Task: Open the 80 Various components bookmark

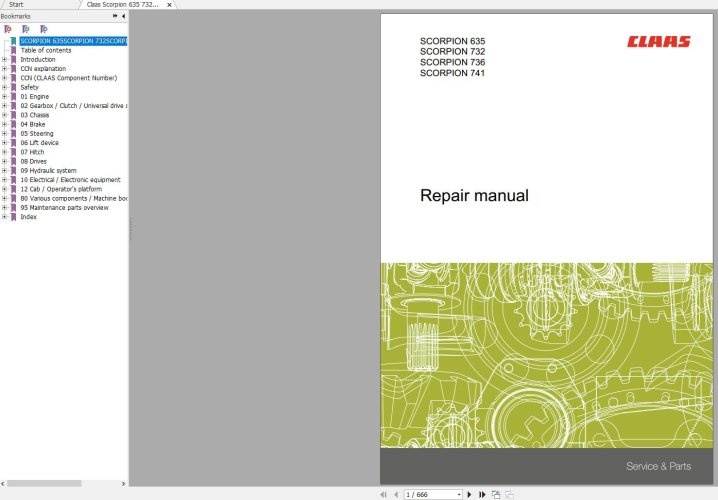Action: coord(74,198)
